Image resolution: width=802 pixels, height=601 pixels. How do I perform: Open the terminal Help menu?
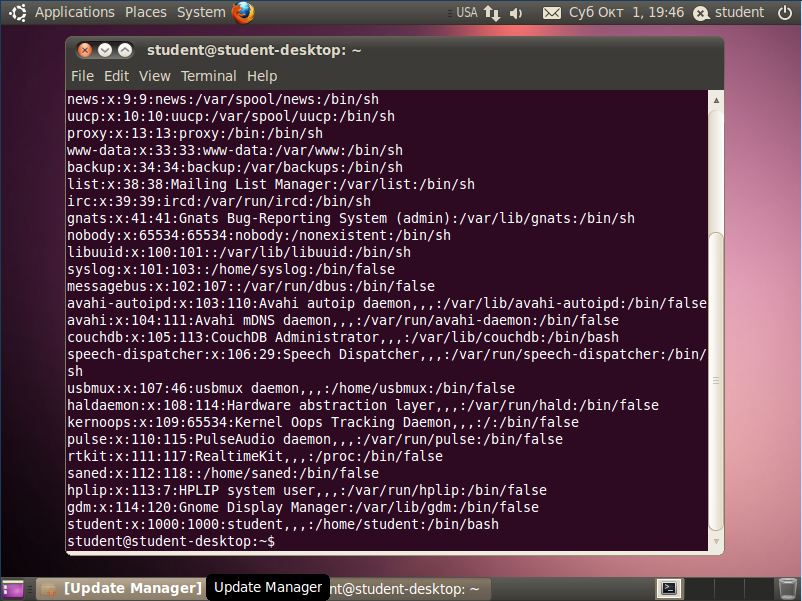(262, 76)
